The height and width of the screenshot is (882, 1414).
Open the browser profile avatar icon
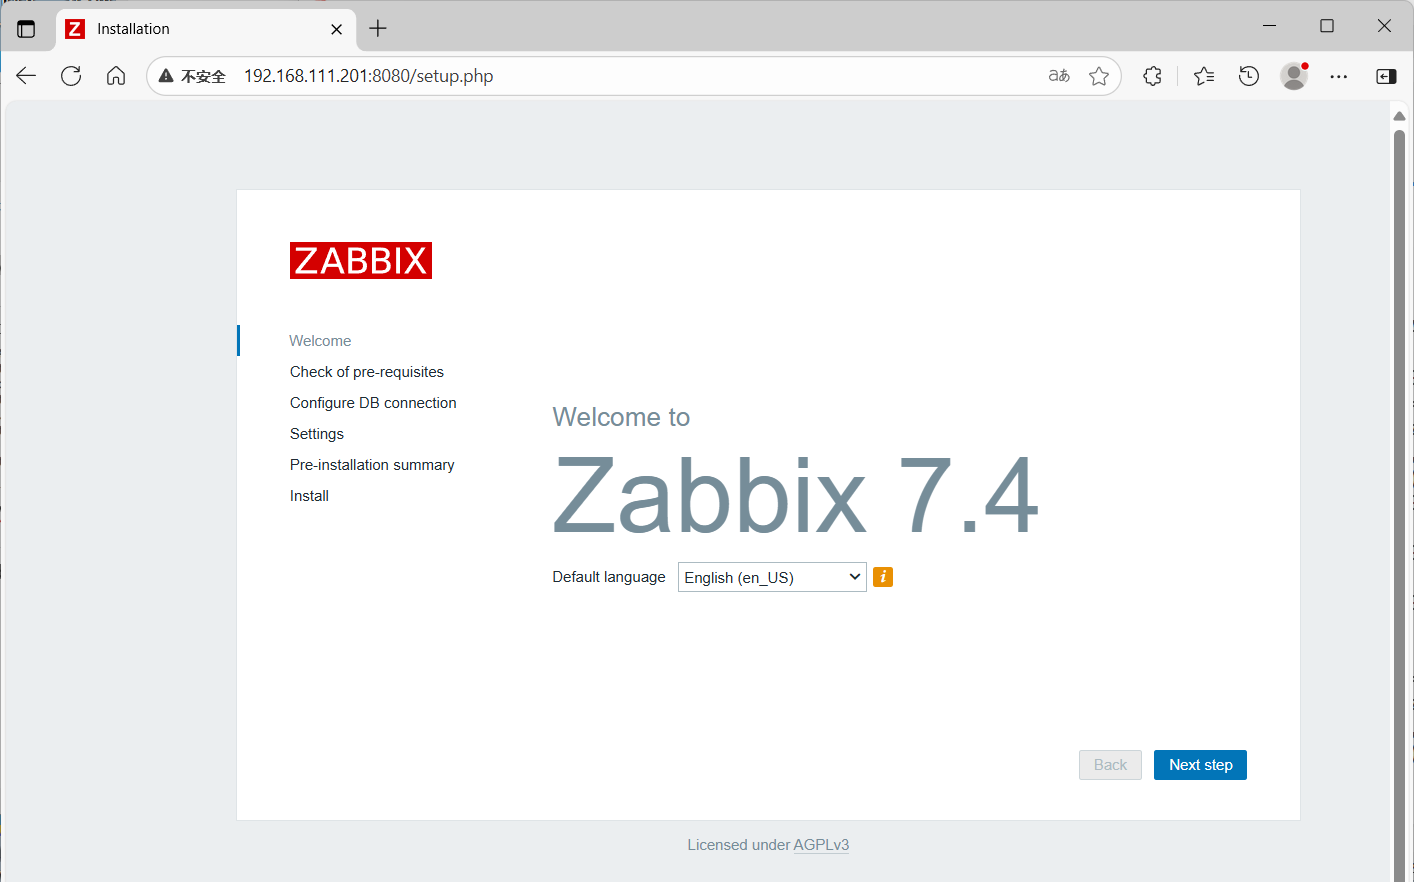coord(1293,75)
